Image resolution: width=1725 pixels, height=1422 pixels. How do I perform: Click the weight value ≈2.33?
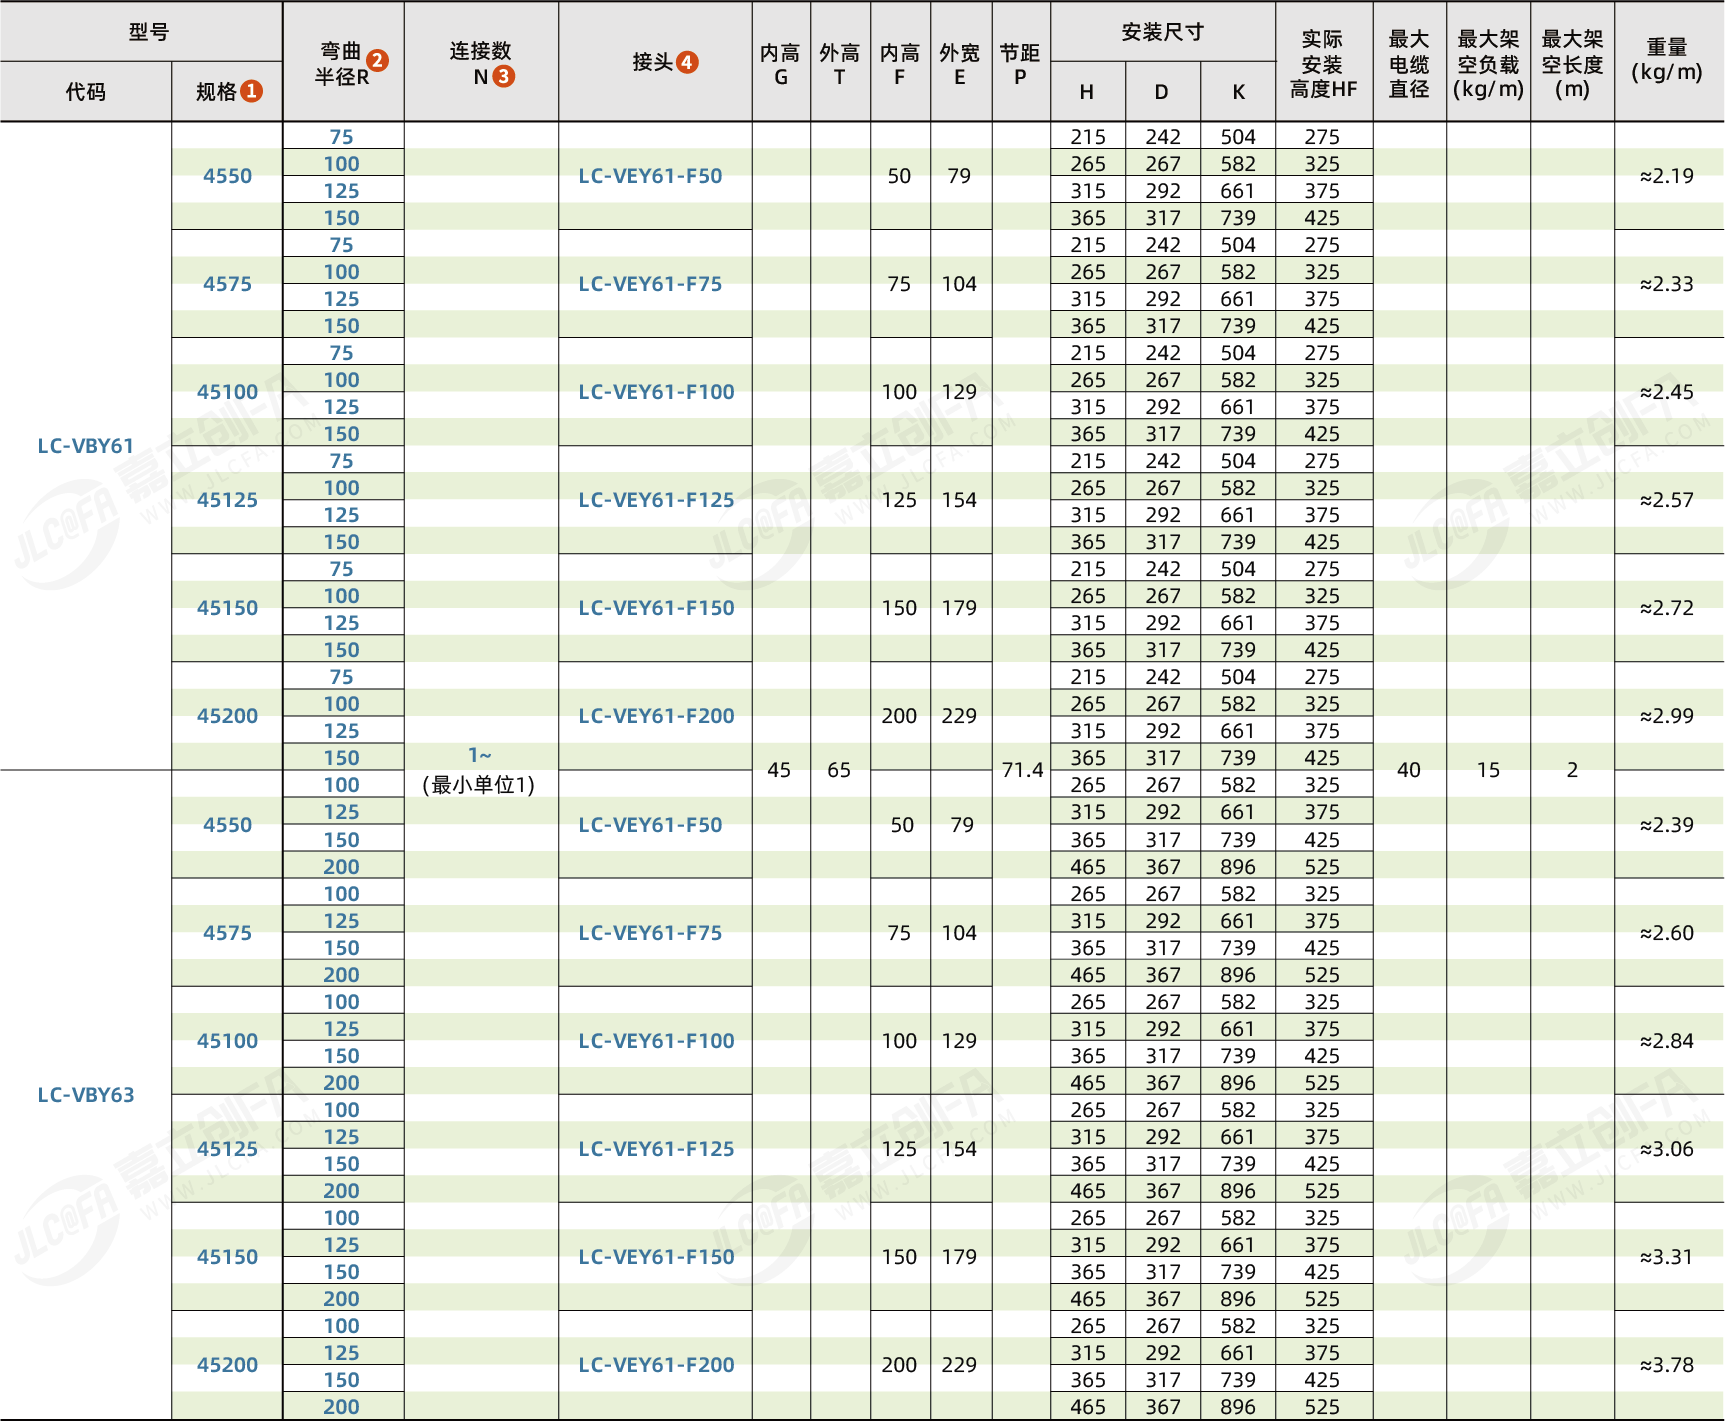pyautogui.click(x=1667, y=284)
